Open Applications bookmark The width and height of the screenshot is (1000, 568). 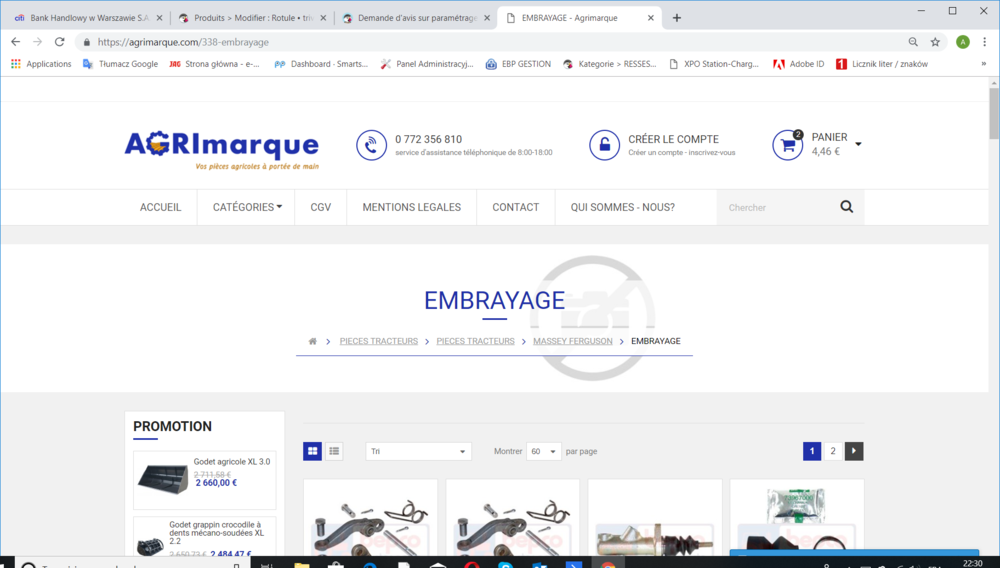pyautogui.click(x=41, y=64)
